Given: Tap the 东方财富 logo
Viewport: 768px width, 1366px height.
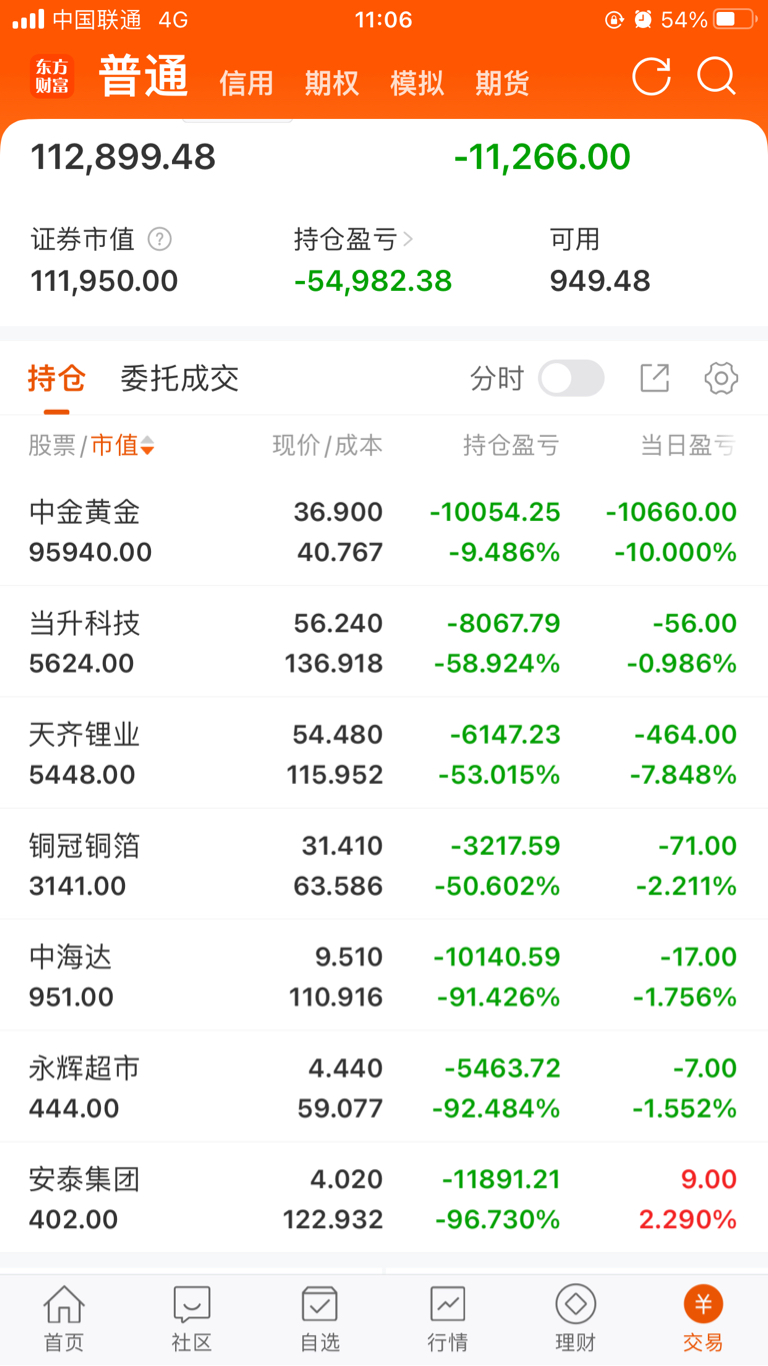Looking at the screenshot, I should tap(52, 76).
